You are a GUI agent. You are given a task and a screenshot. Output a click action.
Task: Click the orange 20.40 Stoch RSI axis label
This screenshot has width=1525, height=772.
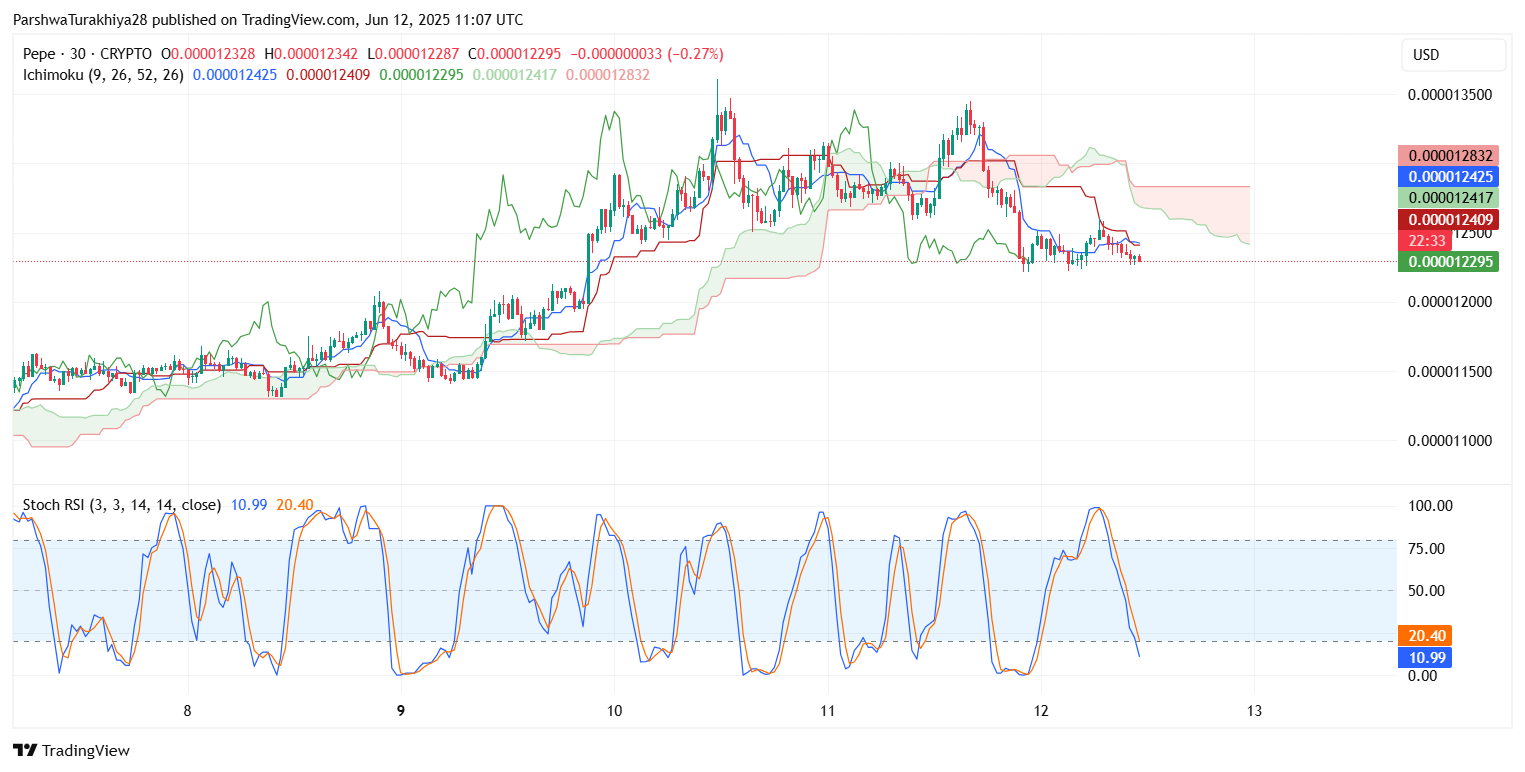tap(1427, 635)
